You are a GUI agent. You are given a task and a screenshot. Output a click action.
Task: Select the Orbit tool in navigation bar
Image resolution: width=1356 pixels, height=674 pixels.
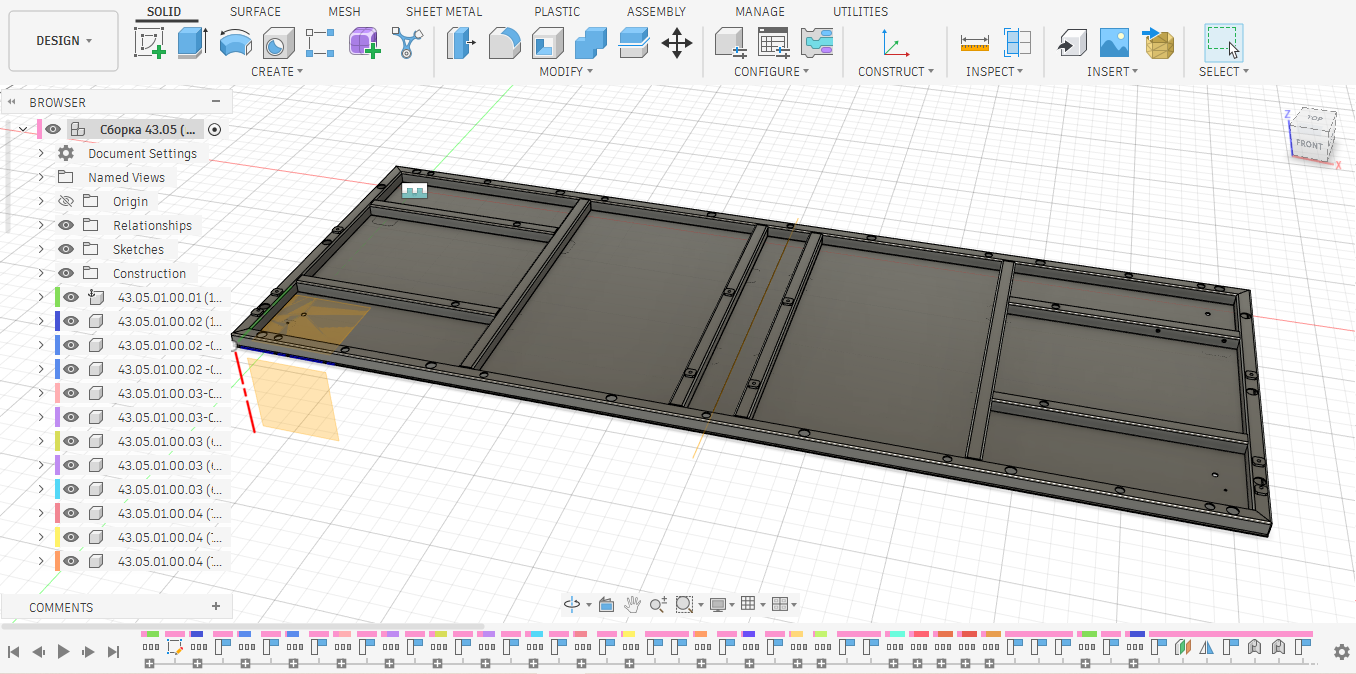pos(572,604)
